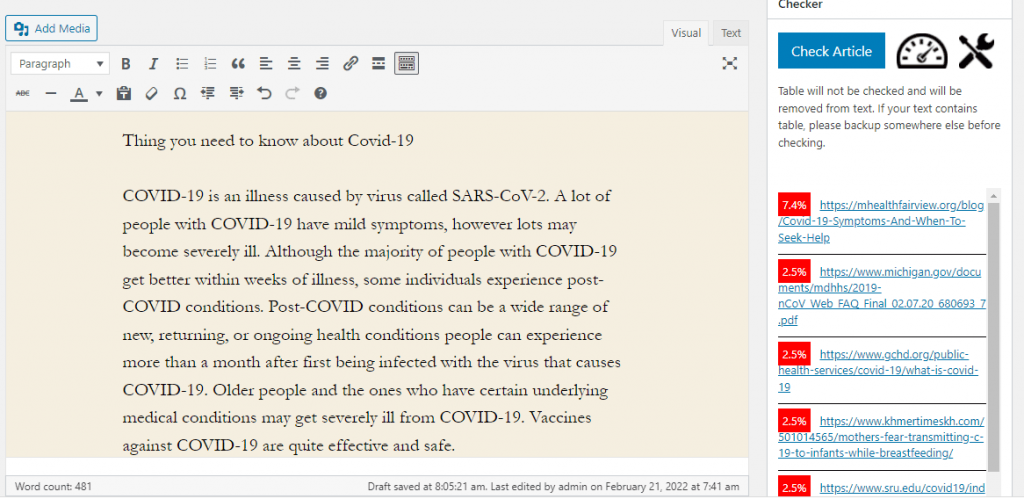Screen dimensions: 1024x499
Task: Click the 'Thing you need to know' title line
Action: [x=268, y=140]
